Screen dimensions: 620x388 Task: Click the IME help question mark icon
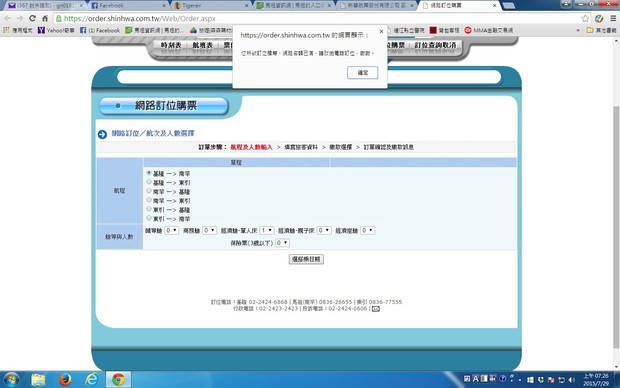coord(502,379)
